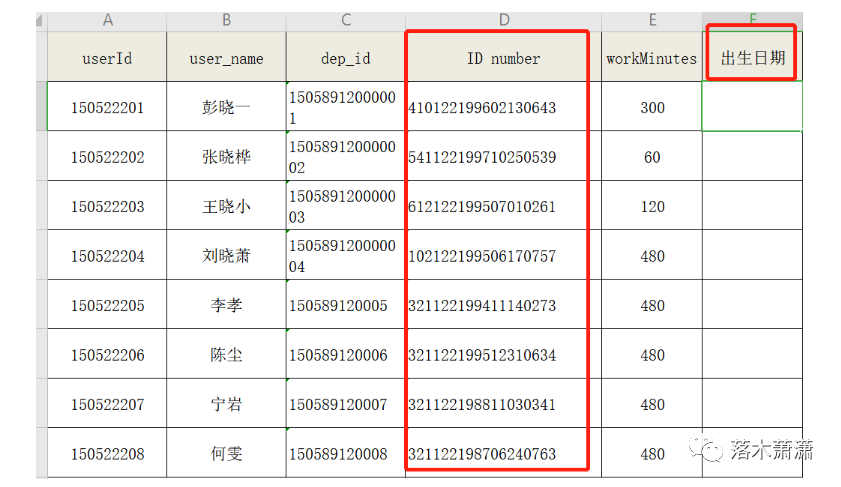Select ID cell 321122199512310634

click(503, 354)
